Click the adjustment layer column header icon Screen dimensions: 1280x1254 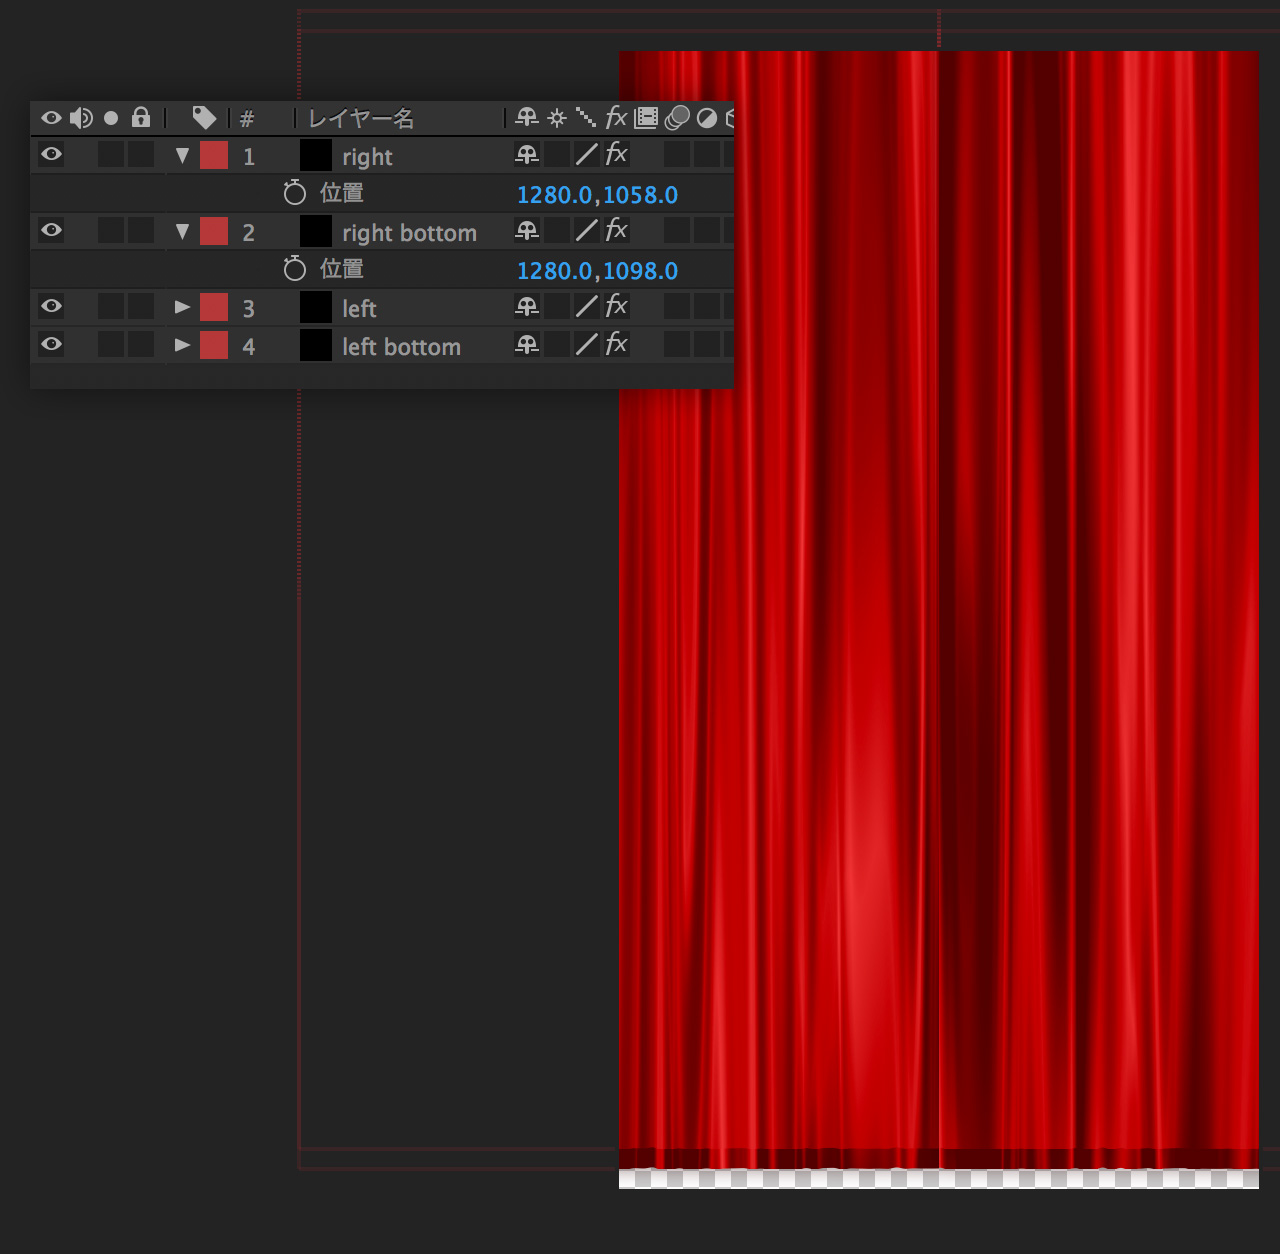[x=707, y=118]
